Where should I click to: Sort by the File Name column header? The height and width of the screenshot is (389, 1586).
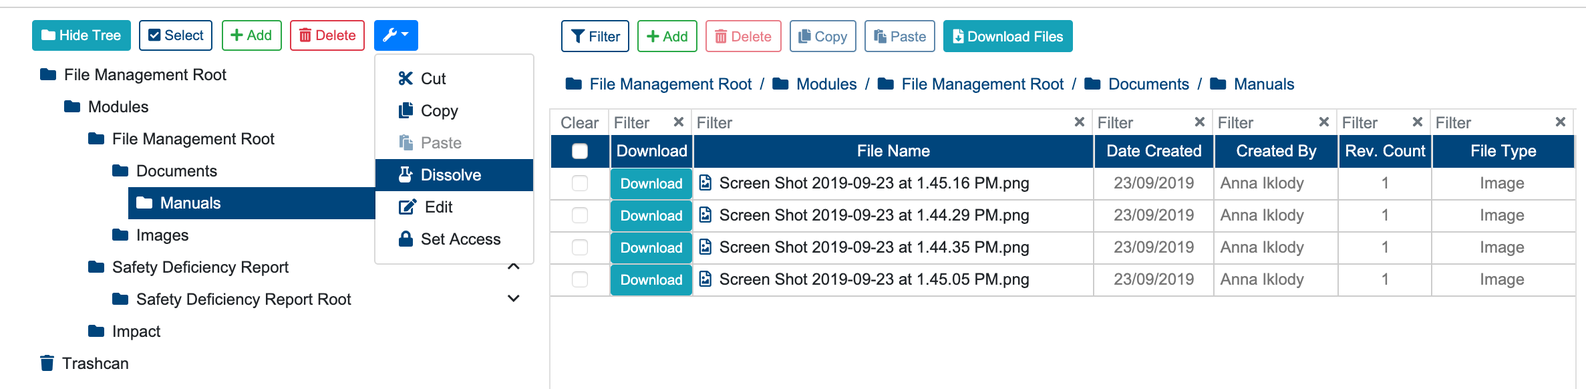point(893,151)
